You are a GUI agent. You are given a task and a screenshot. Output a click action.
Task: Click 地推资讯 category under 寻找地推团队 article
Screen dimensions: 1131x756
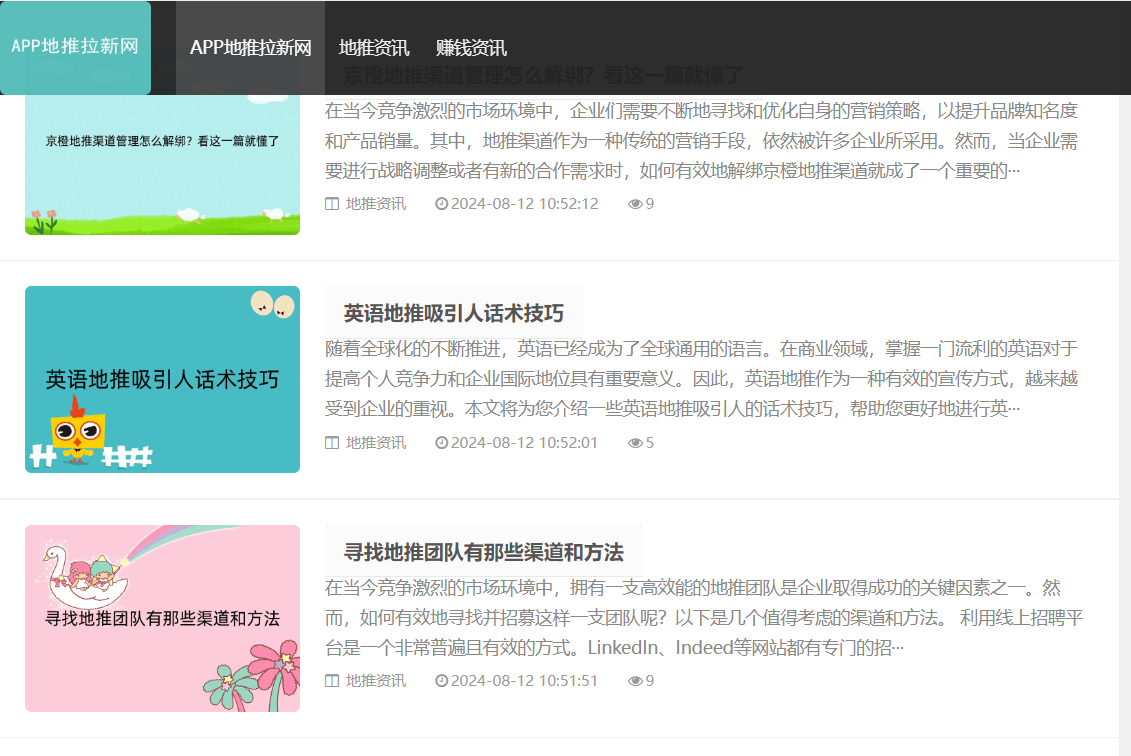(376, 681)
